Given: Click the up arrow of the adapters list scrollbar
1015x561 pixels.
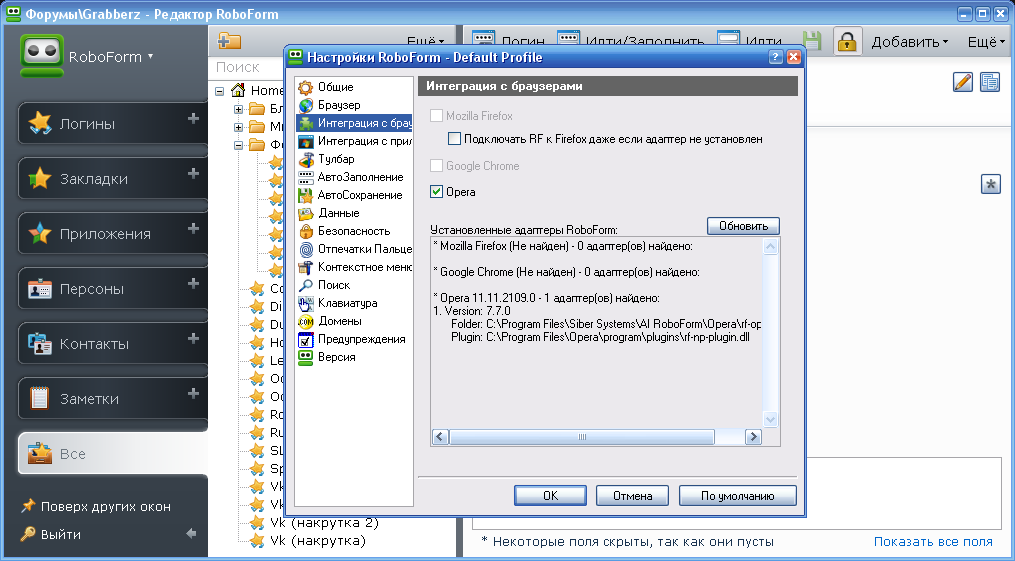Looking at the screenshot, I should 770,246.
